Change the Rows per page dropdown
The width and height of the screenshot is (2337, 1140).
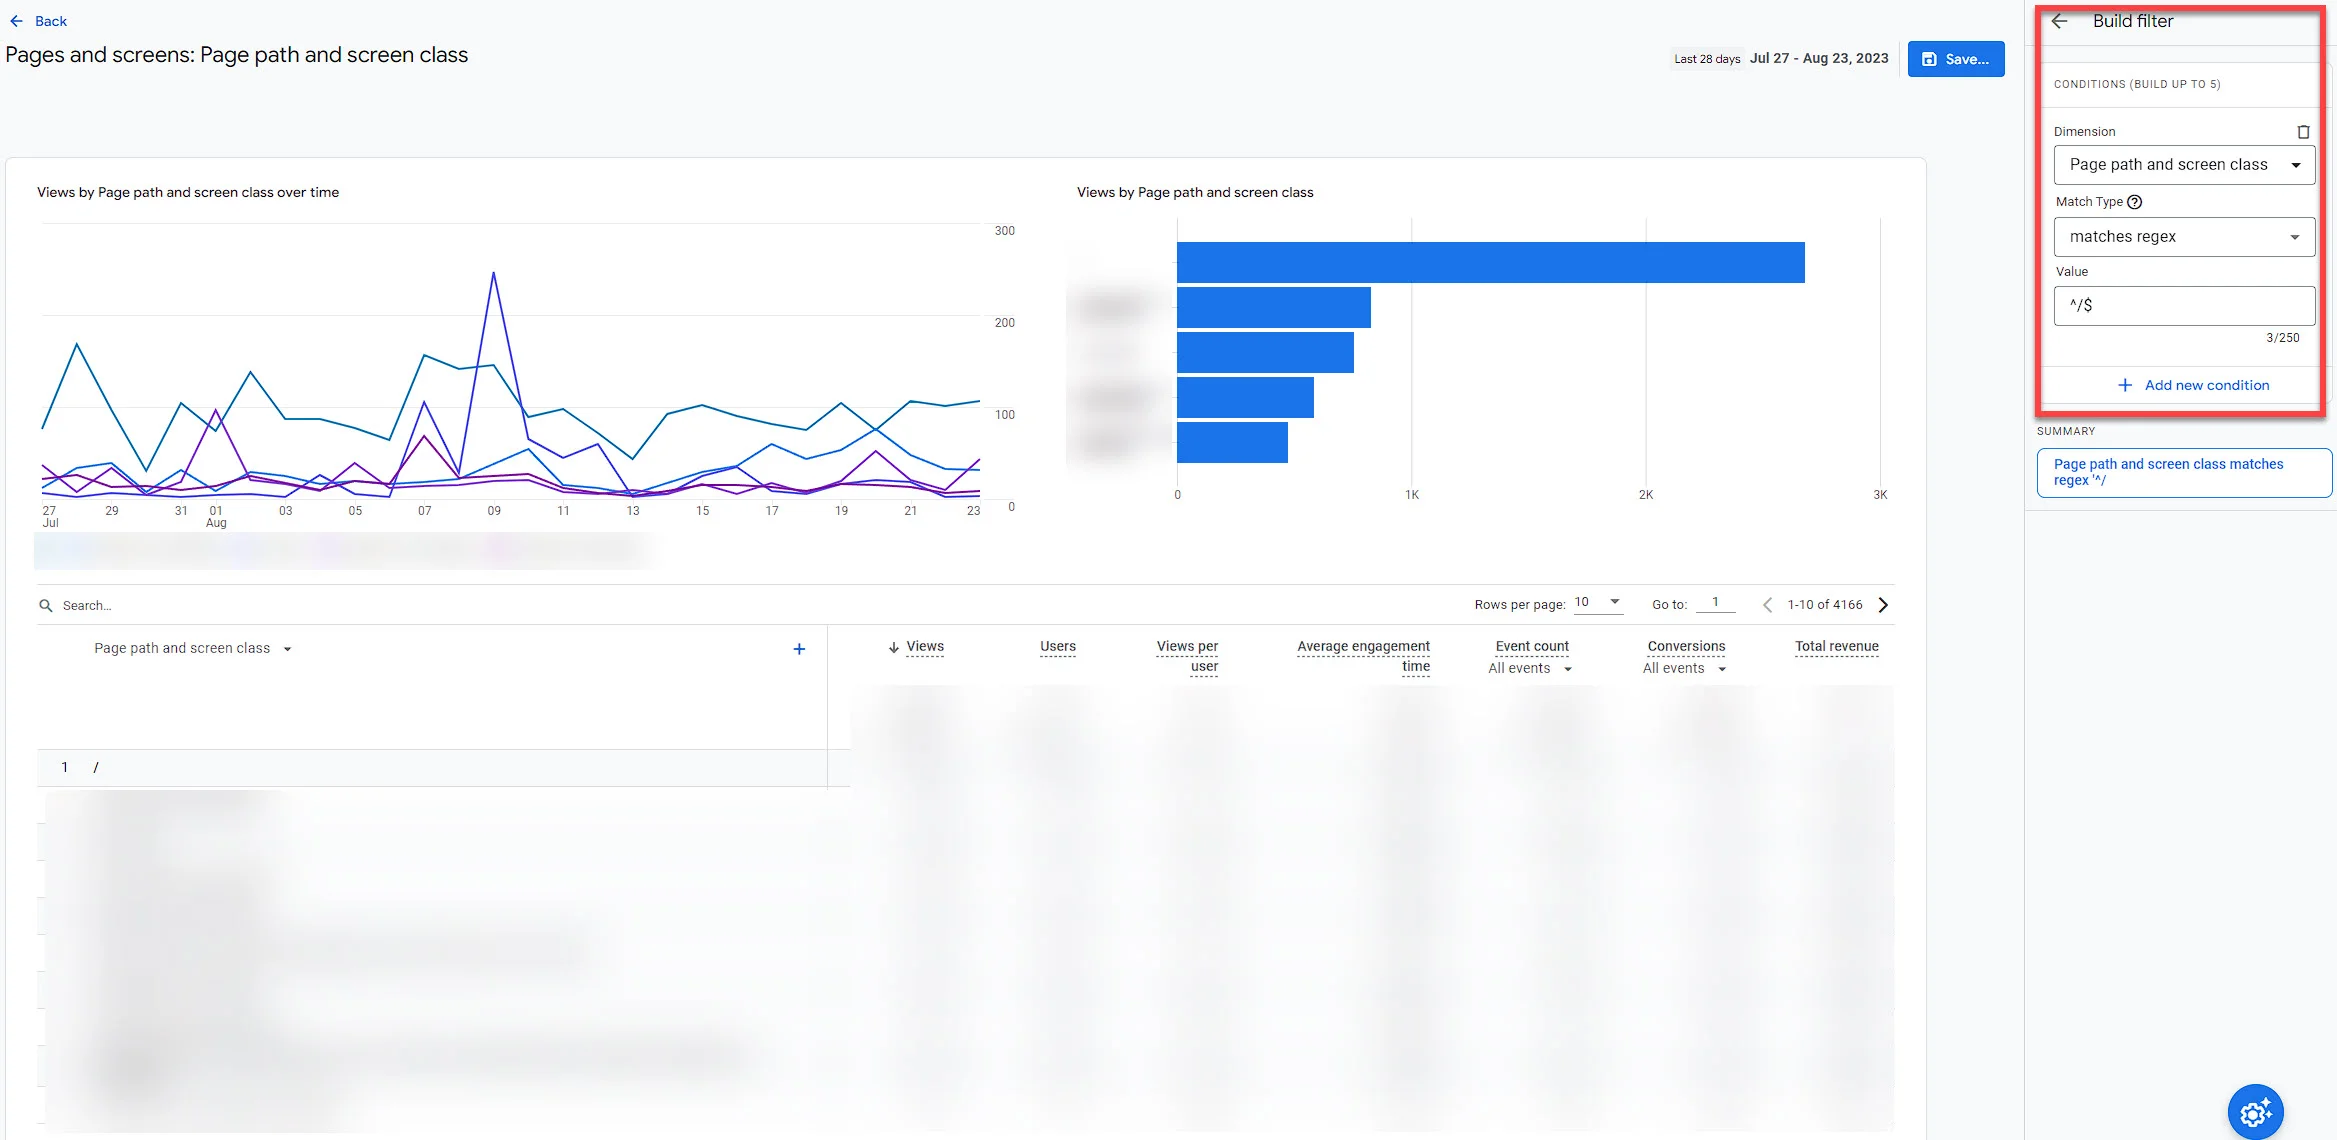pos(1597,602)
